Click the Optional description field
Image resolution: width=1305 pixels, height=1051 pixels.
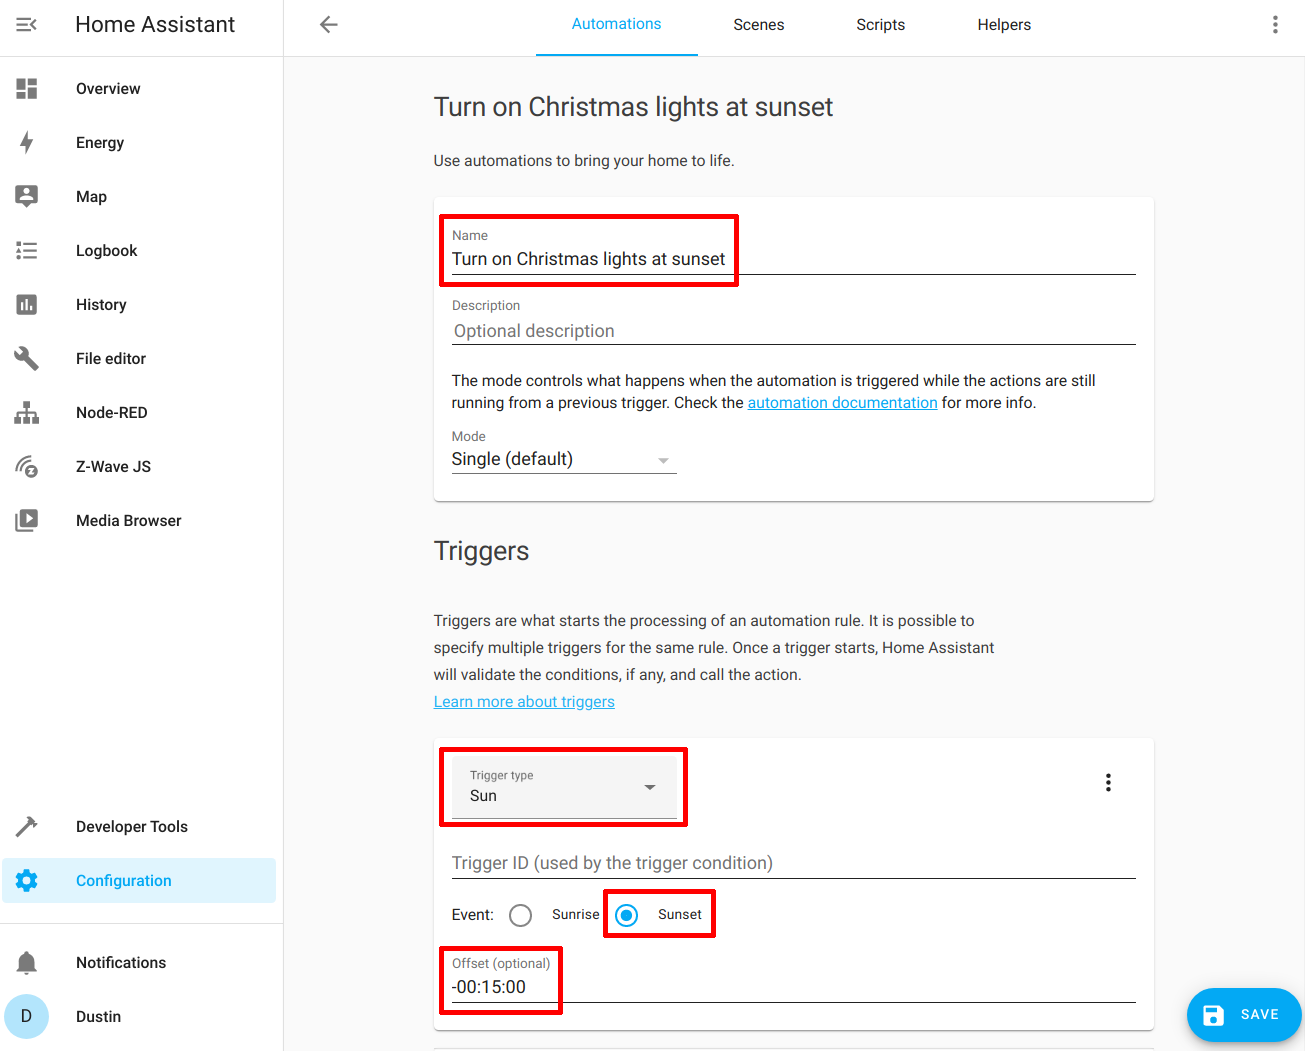point(794,331)
